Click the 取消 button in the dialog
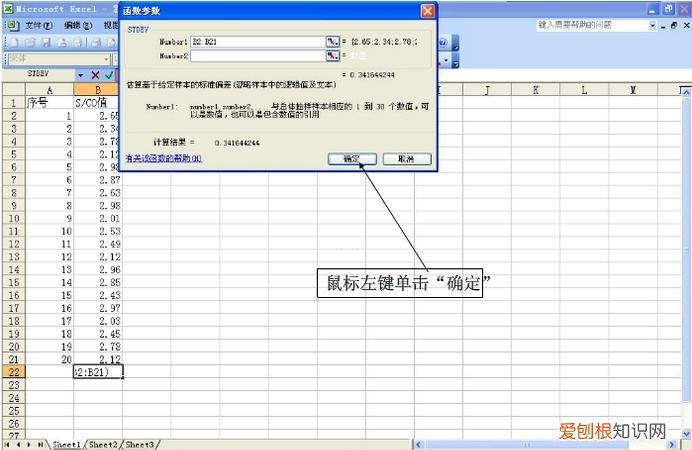 pos(407,159)
